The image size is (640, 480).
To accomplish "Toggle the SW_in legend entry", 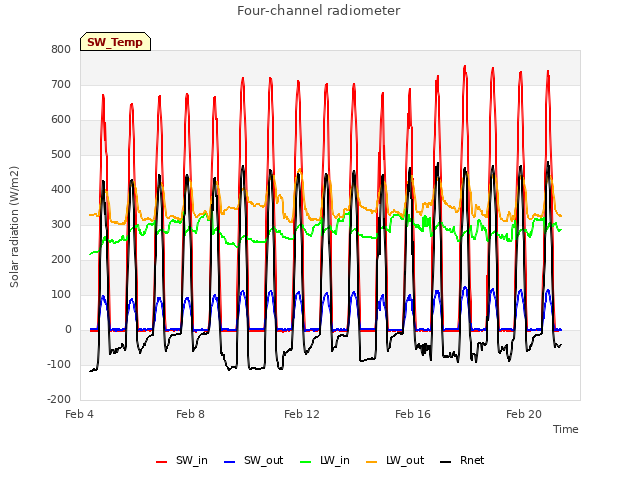I will [x=182, y=460].
